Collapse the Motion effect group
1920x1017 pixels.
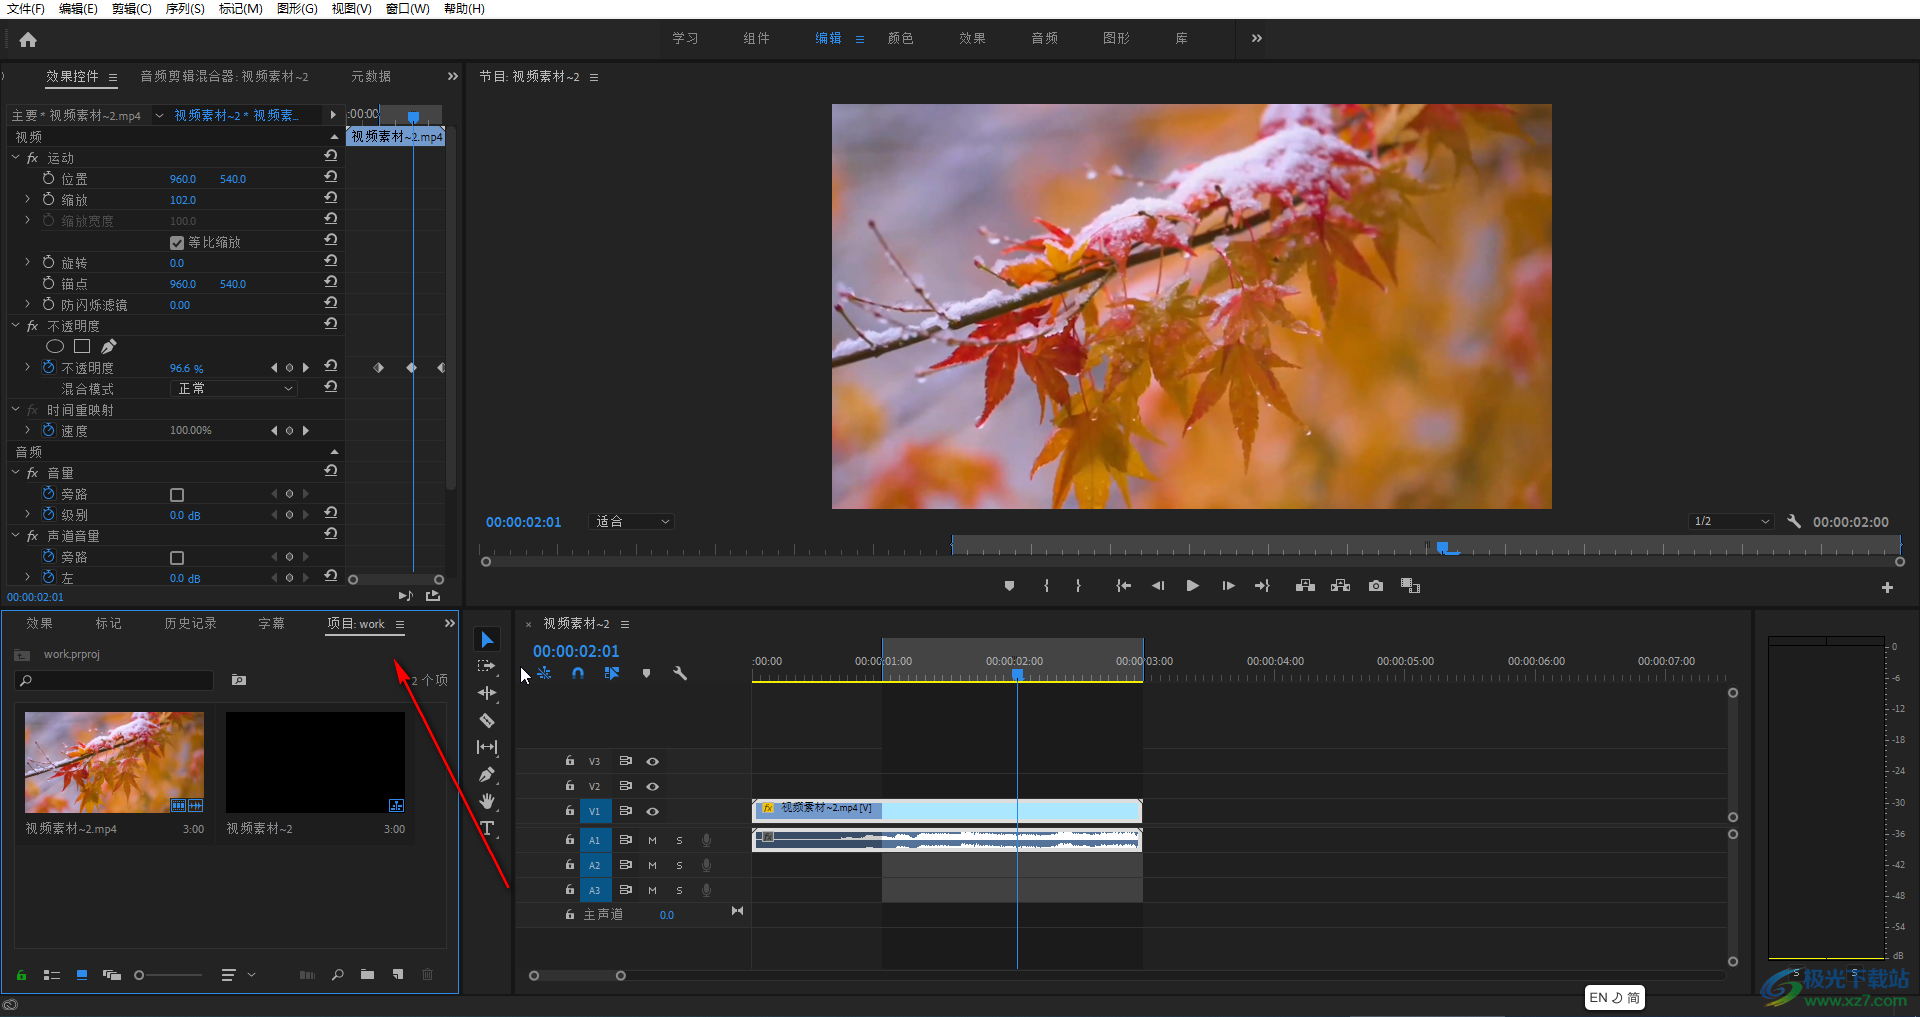pos(16,158)
